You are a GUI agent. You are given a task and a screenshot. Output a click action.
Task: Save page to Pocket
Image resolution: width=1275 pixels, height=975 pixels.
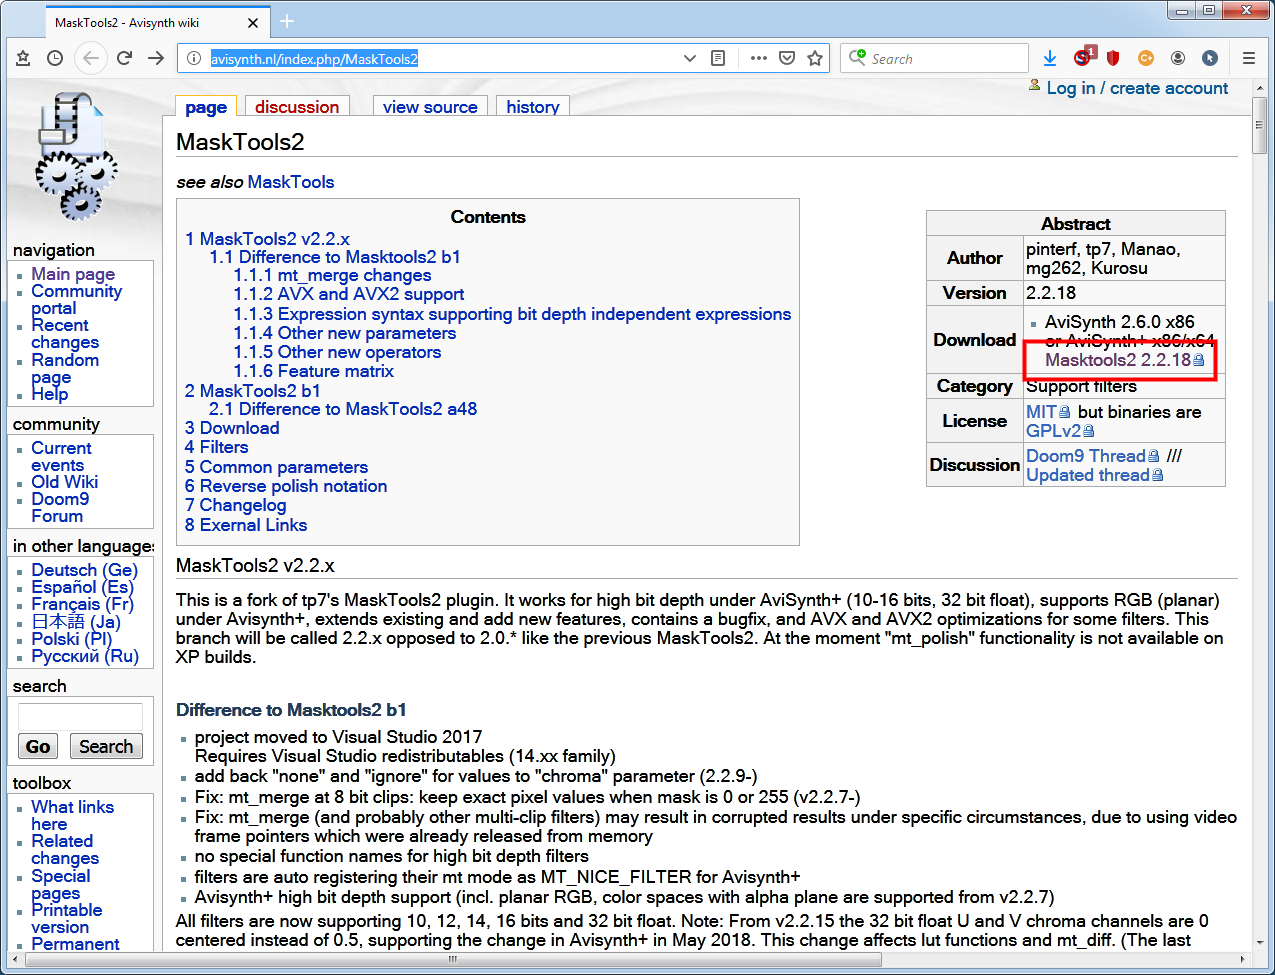787,58
